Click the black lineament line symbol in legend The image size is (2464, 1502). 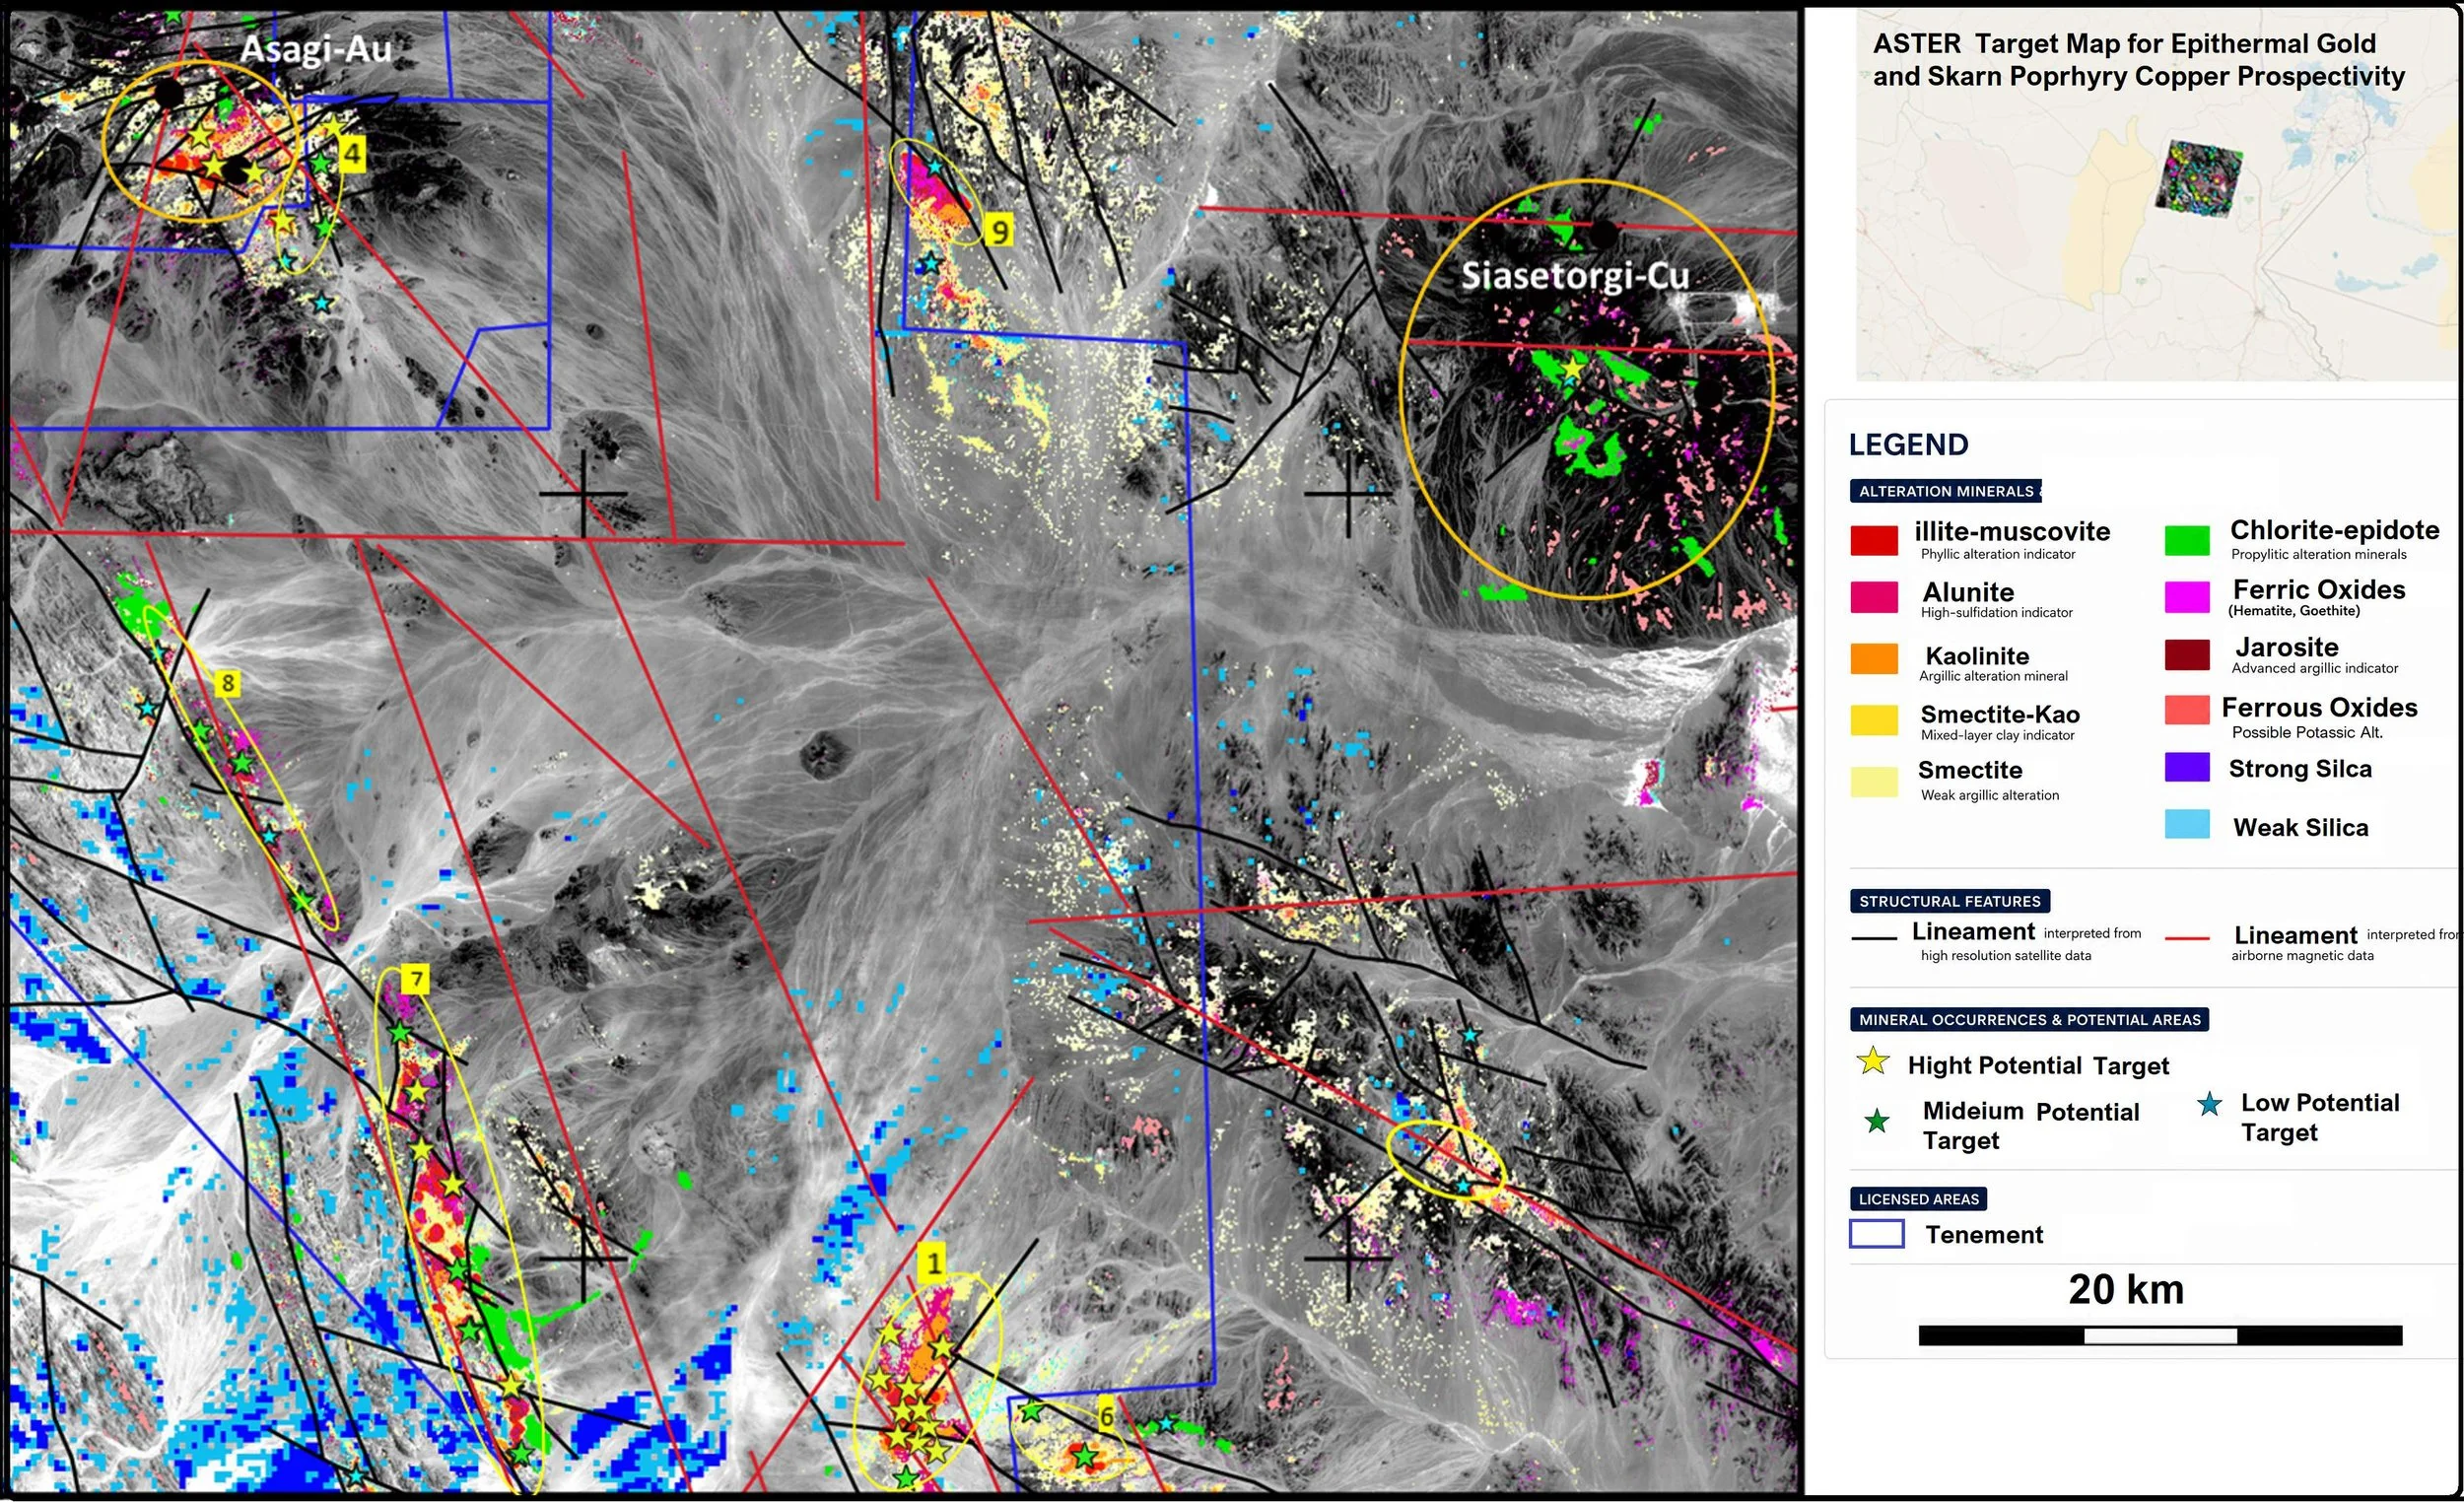[1874, 938]
